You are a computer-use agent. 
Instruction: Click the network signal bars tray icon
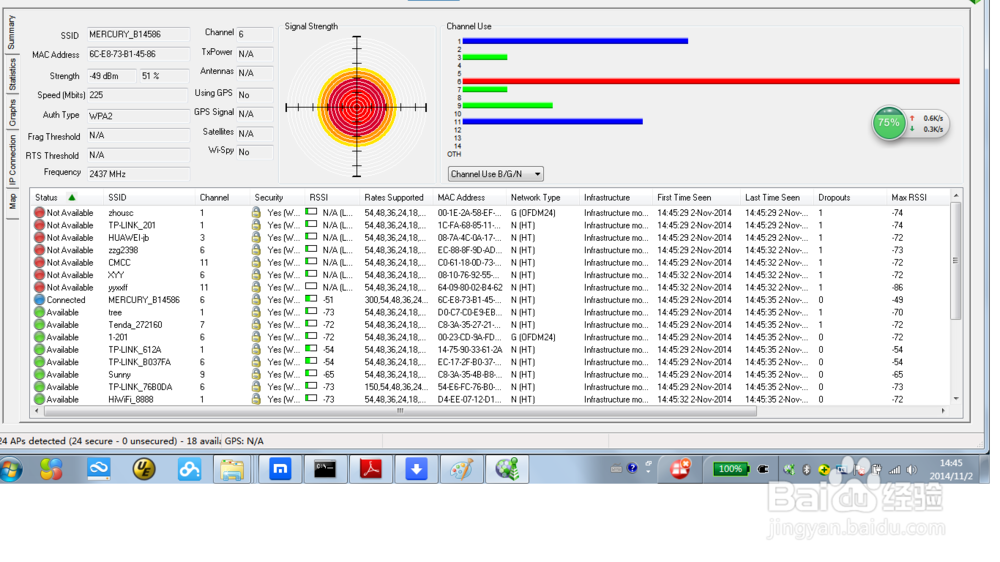[x=895, y=470]
